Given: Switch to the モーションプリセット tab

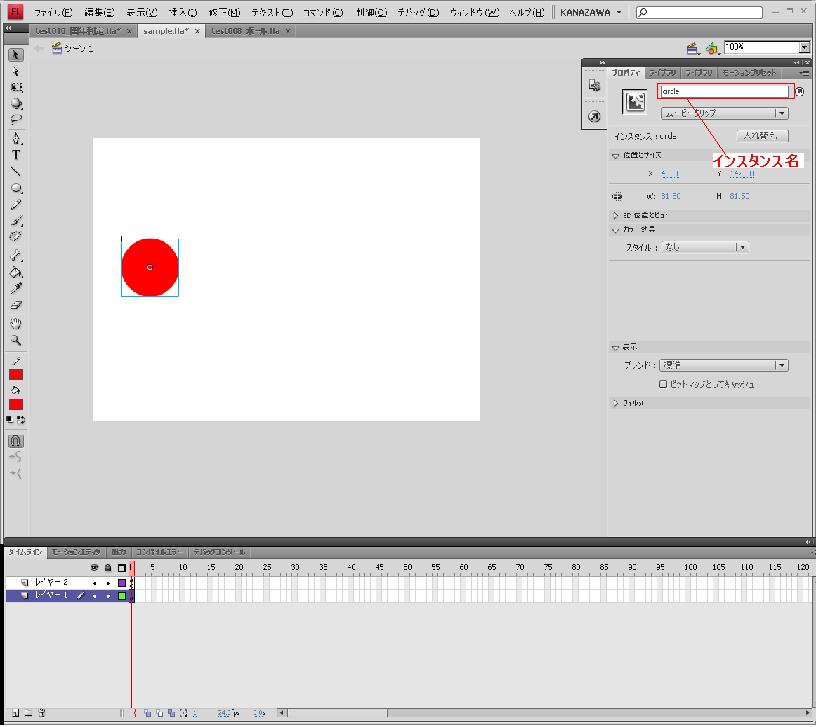Looking at the screenshot, I should click(x=749, y=73).
